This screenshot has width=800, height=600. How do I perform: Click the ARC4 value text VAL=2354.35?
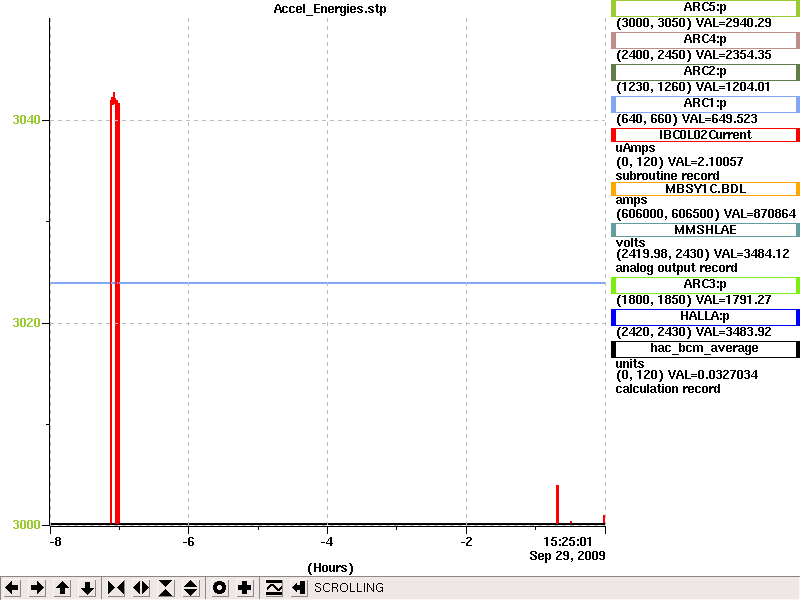pos(734,55)
